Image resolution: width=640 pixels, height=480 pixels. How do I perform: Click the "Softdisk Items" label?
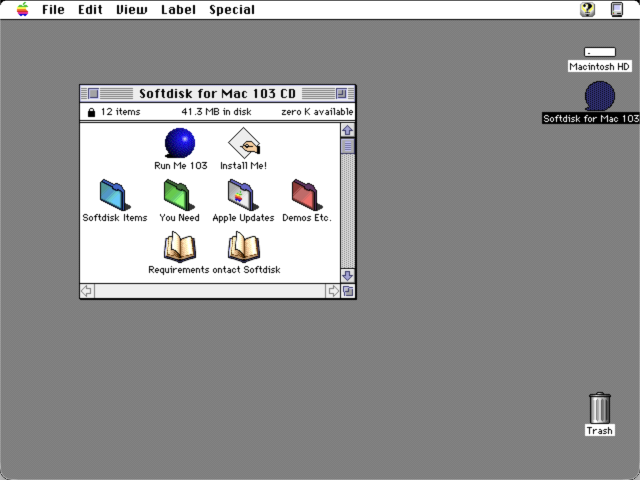[115, 218]
